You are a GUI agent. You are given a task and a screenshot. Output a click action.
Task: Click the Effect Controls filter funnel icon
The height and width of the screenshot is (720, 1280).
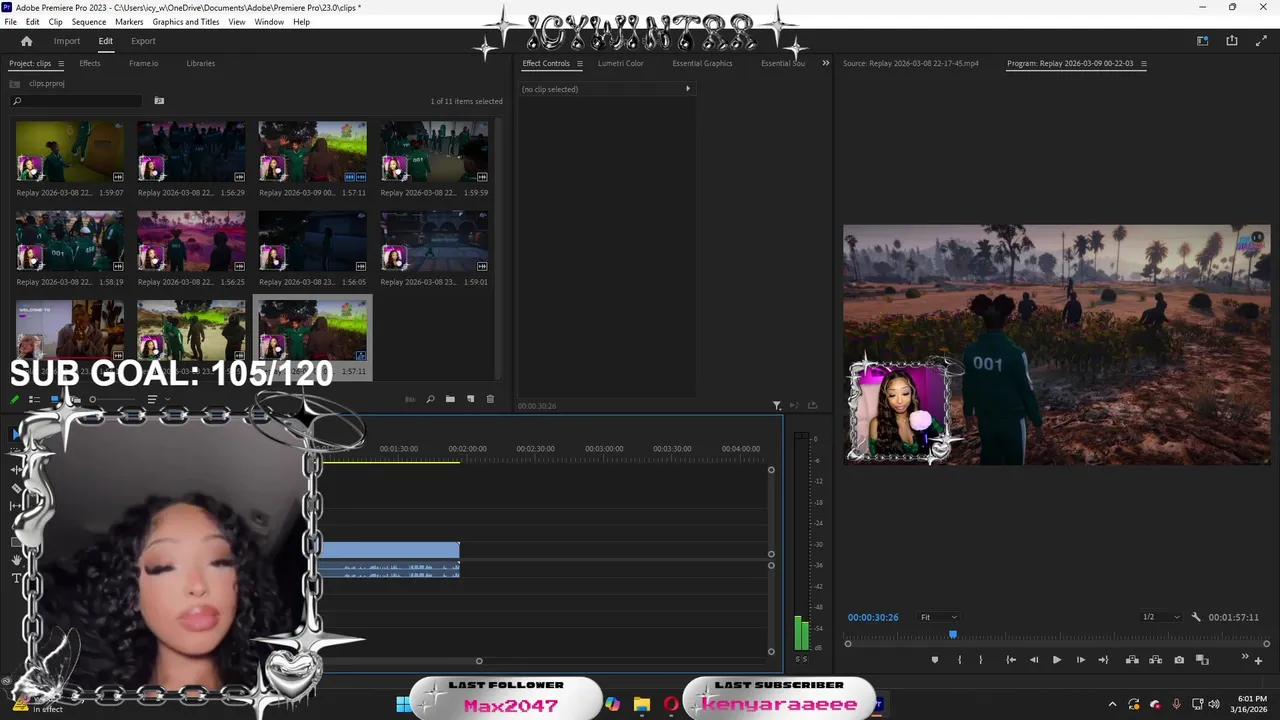(777, 405)
